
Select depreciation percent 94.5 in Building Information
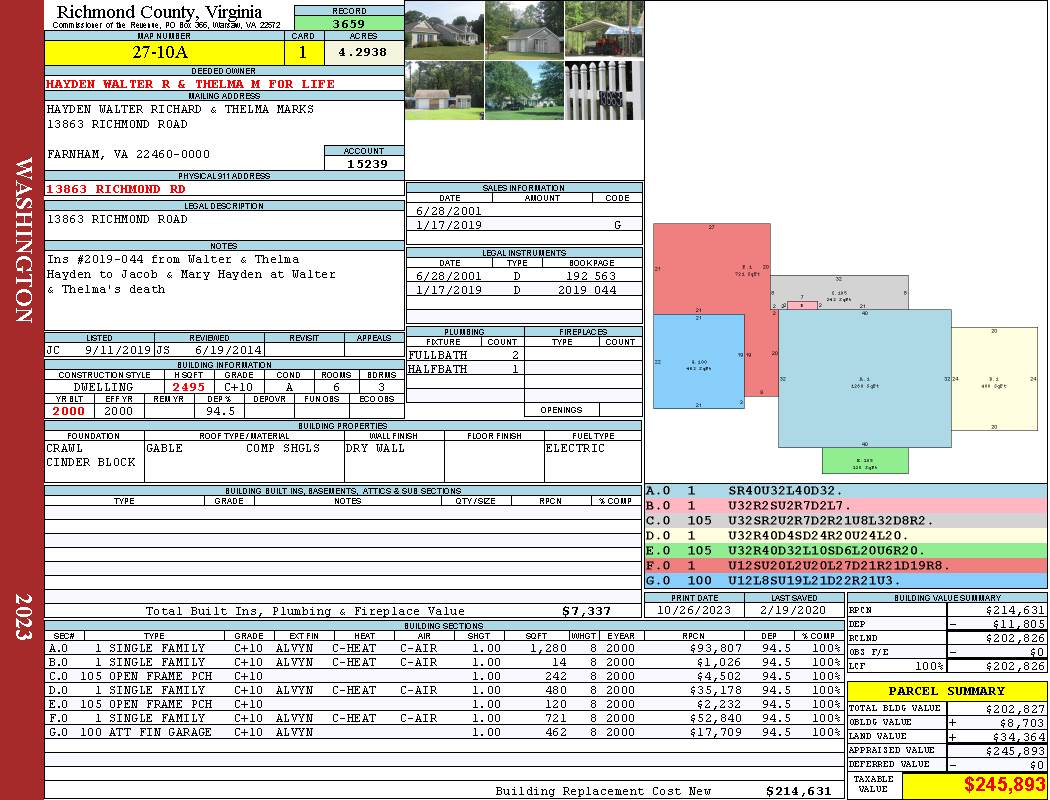tap(220, 411)
